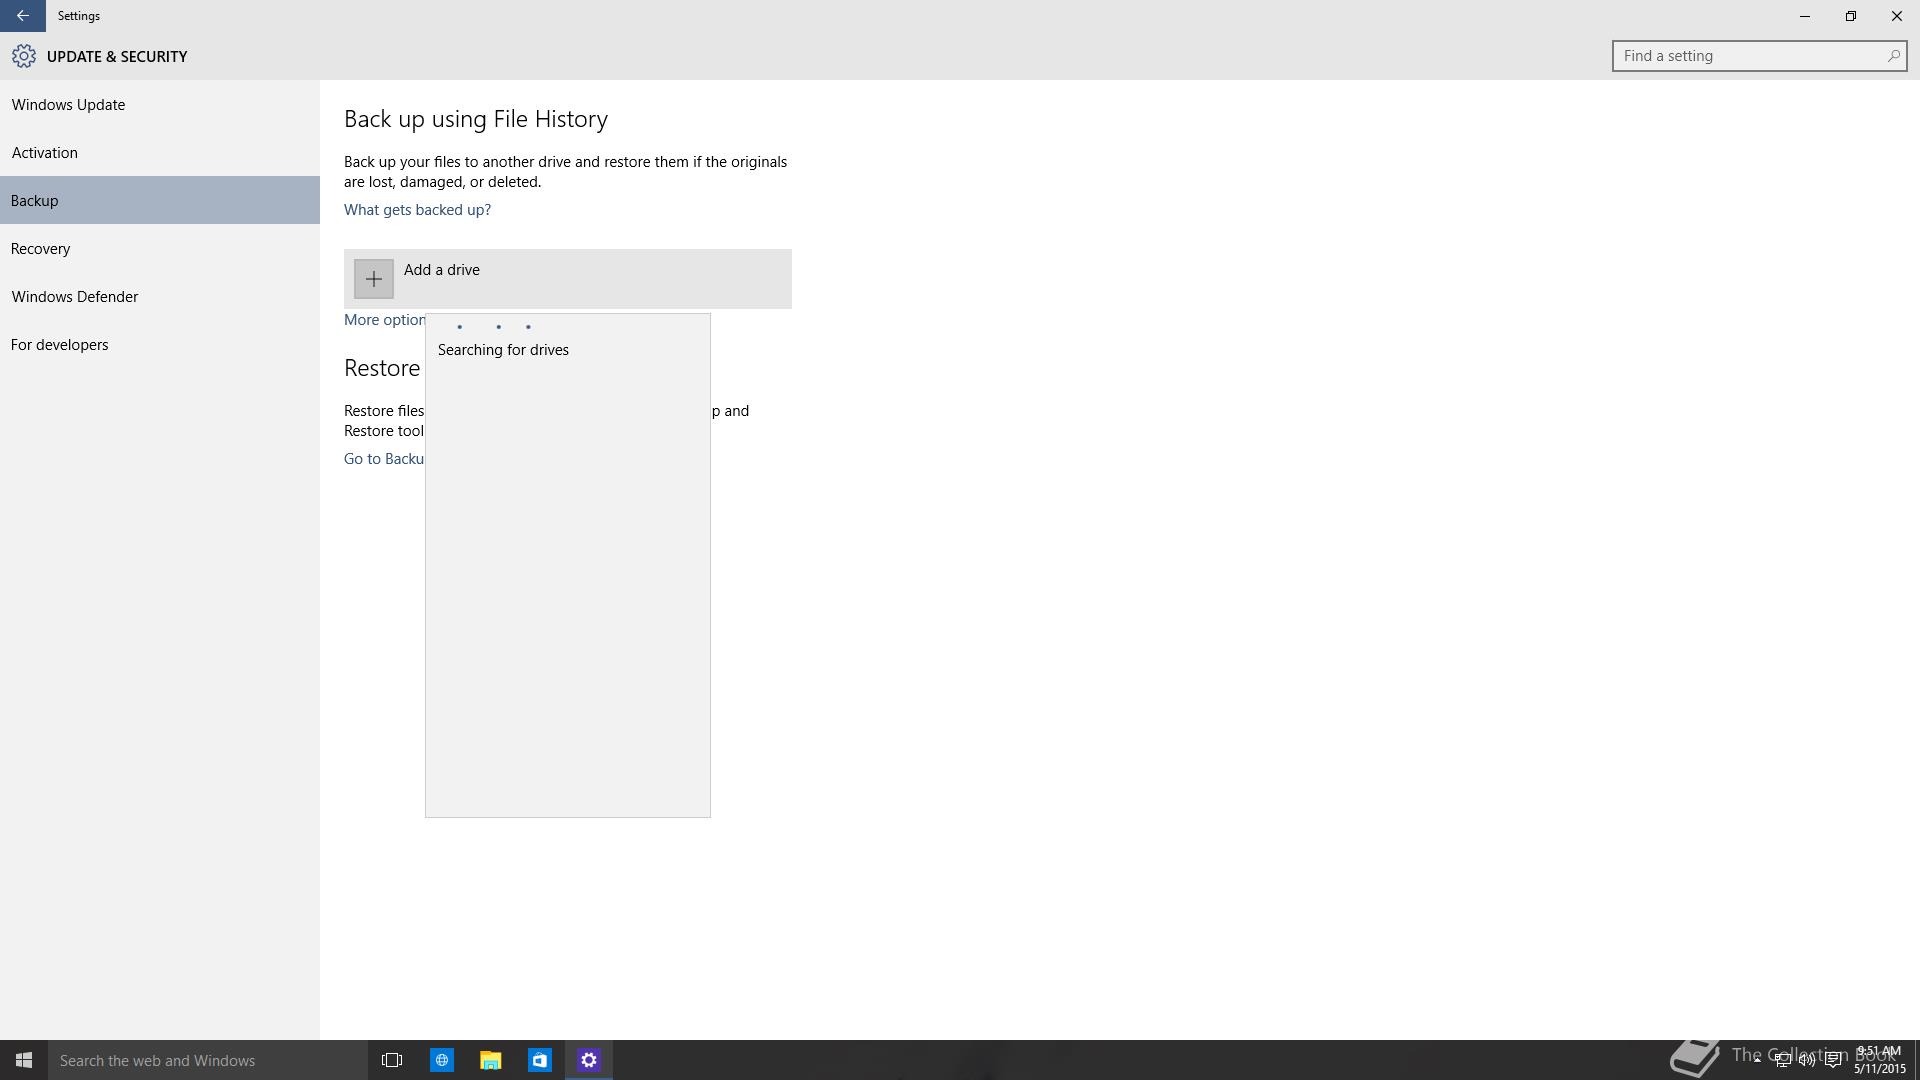
Task: Click the Search the web and Windows box
Action: 208,1060
